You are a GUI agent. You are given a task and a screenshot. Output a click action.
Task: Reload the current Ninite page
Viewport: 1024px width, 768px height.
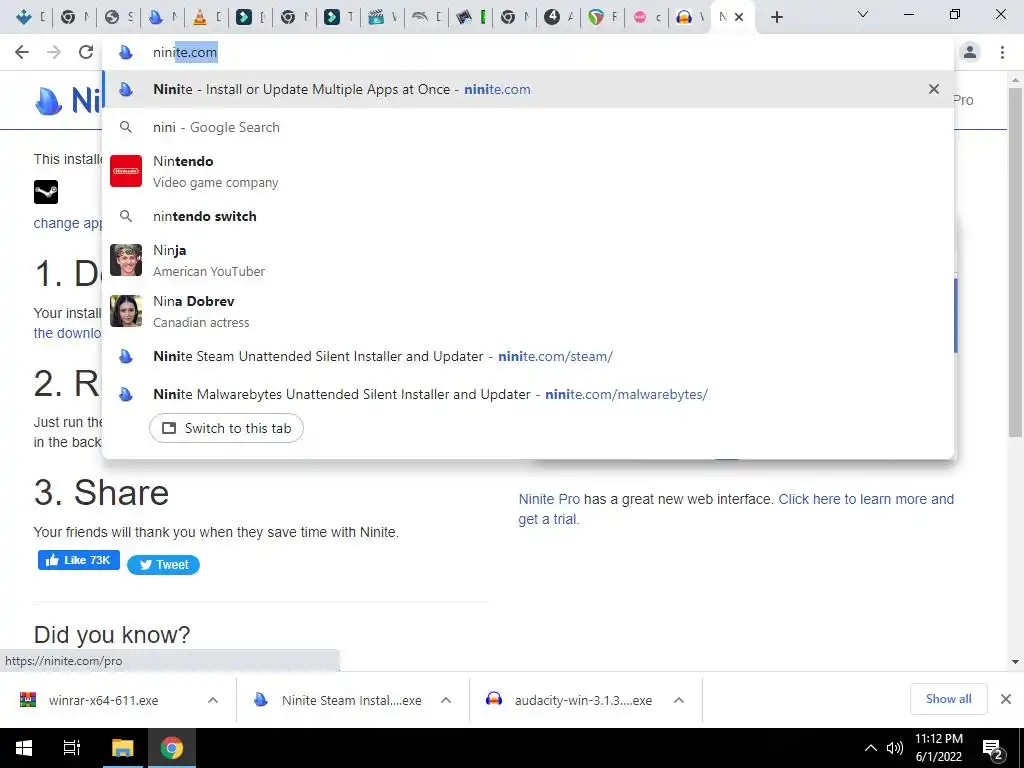pos(86,52)
